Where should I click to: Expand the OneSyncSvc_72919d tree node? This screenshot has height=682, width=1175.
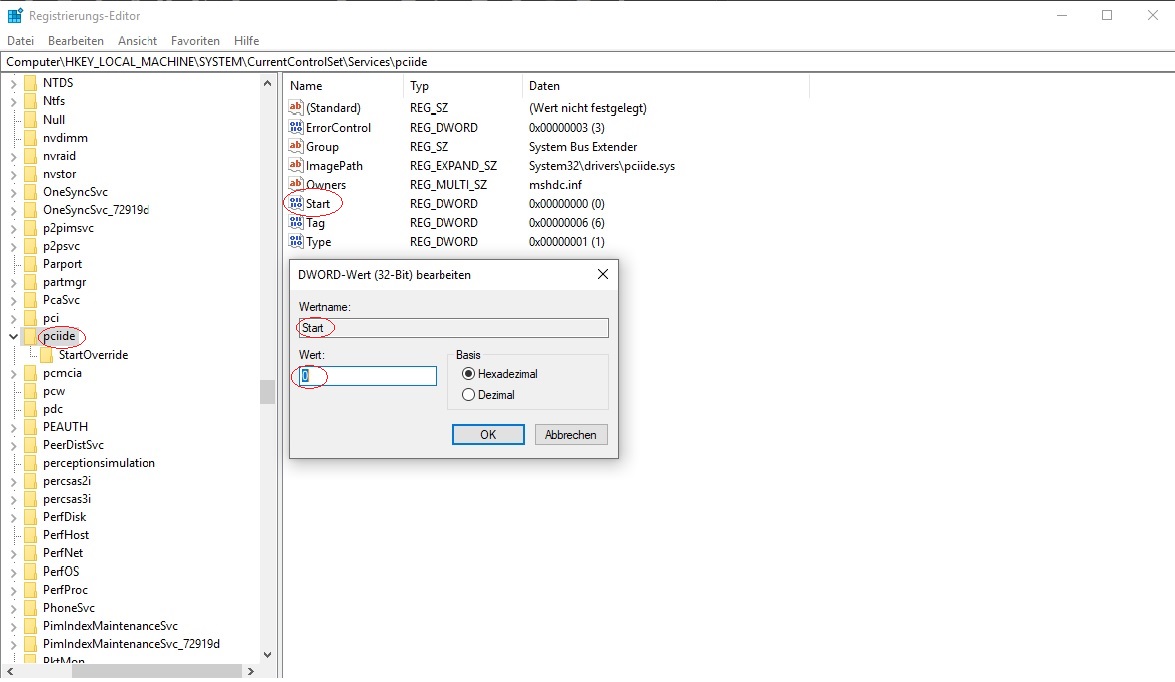(x=13, y=210)
